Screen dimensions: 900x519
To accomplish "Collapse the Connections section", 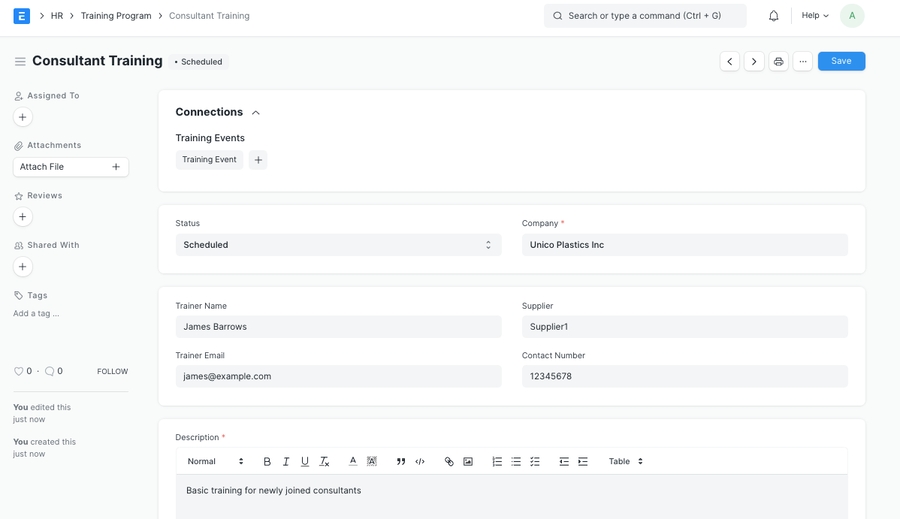I will [256, 113].
